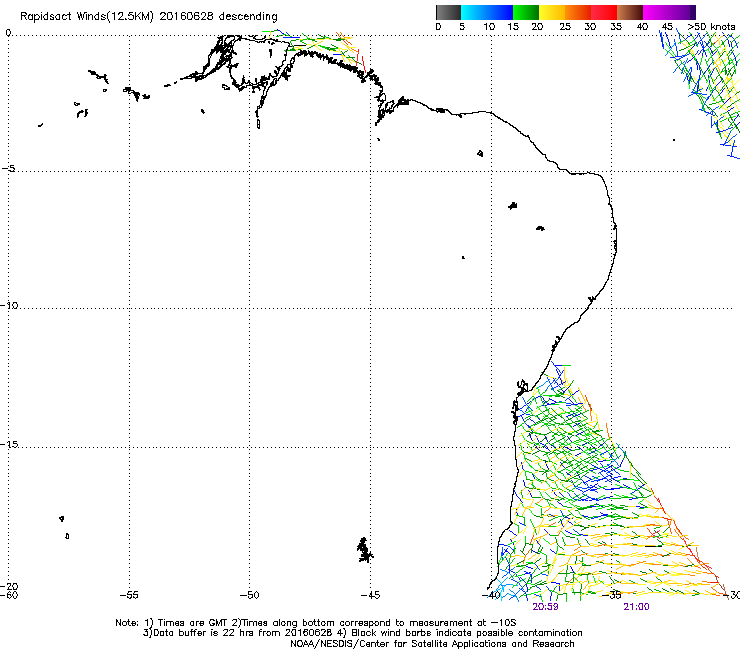Click the legend tick label '25'
The width and height of the screenshot is (740, 650).
[x=565, y=27]
